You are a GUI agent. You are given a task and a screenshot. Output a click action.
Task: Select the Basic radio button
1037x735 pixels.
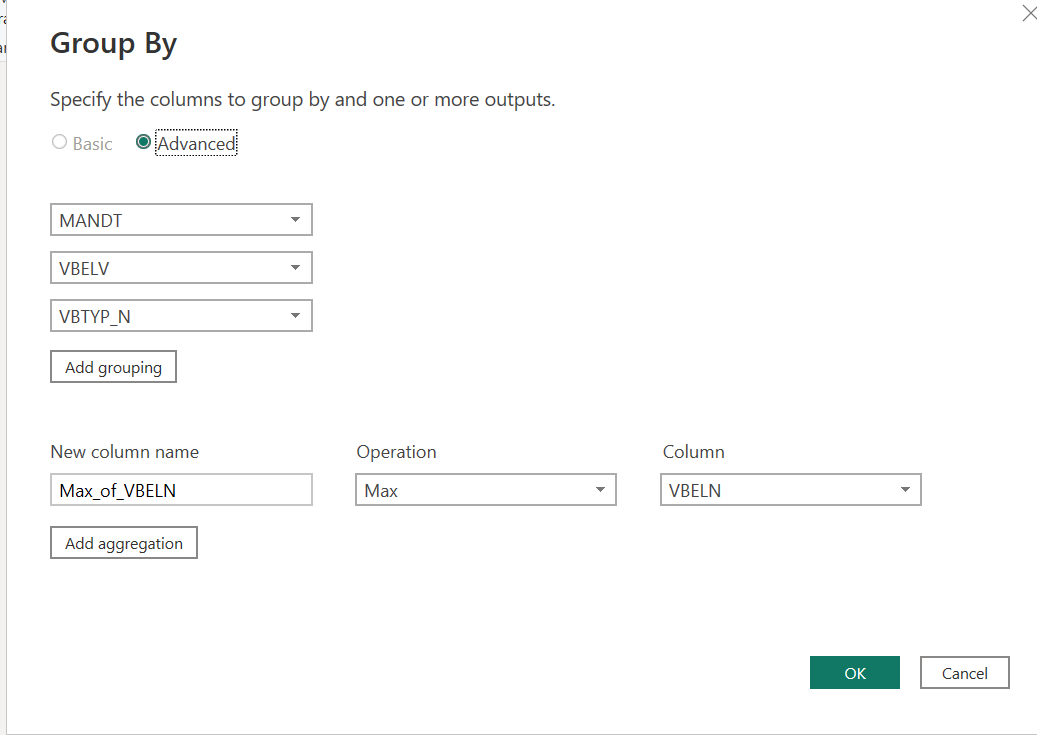[x=60, y=142]
